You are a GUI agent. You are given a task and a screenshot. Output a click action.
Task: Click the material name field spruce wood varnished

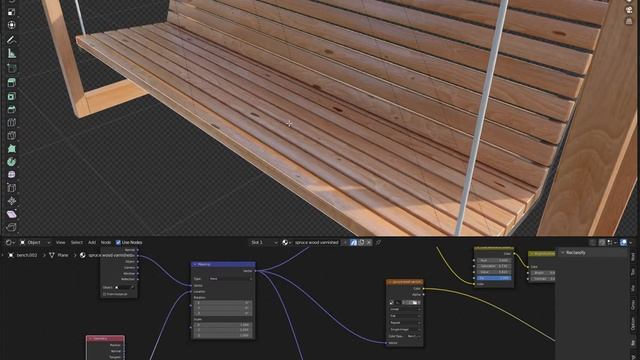click(317, 242)
